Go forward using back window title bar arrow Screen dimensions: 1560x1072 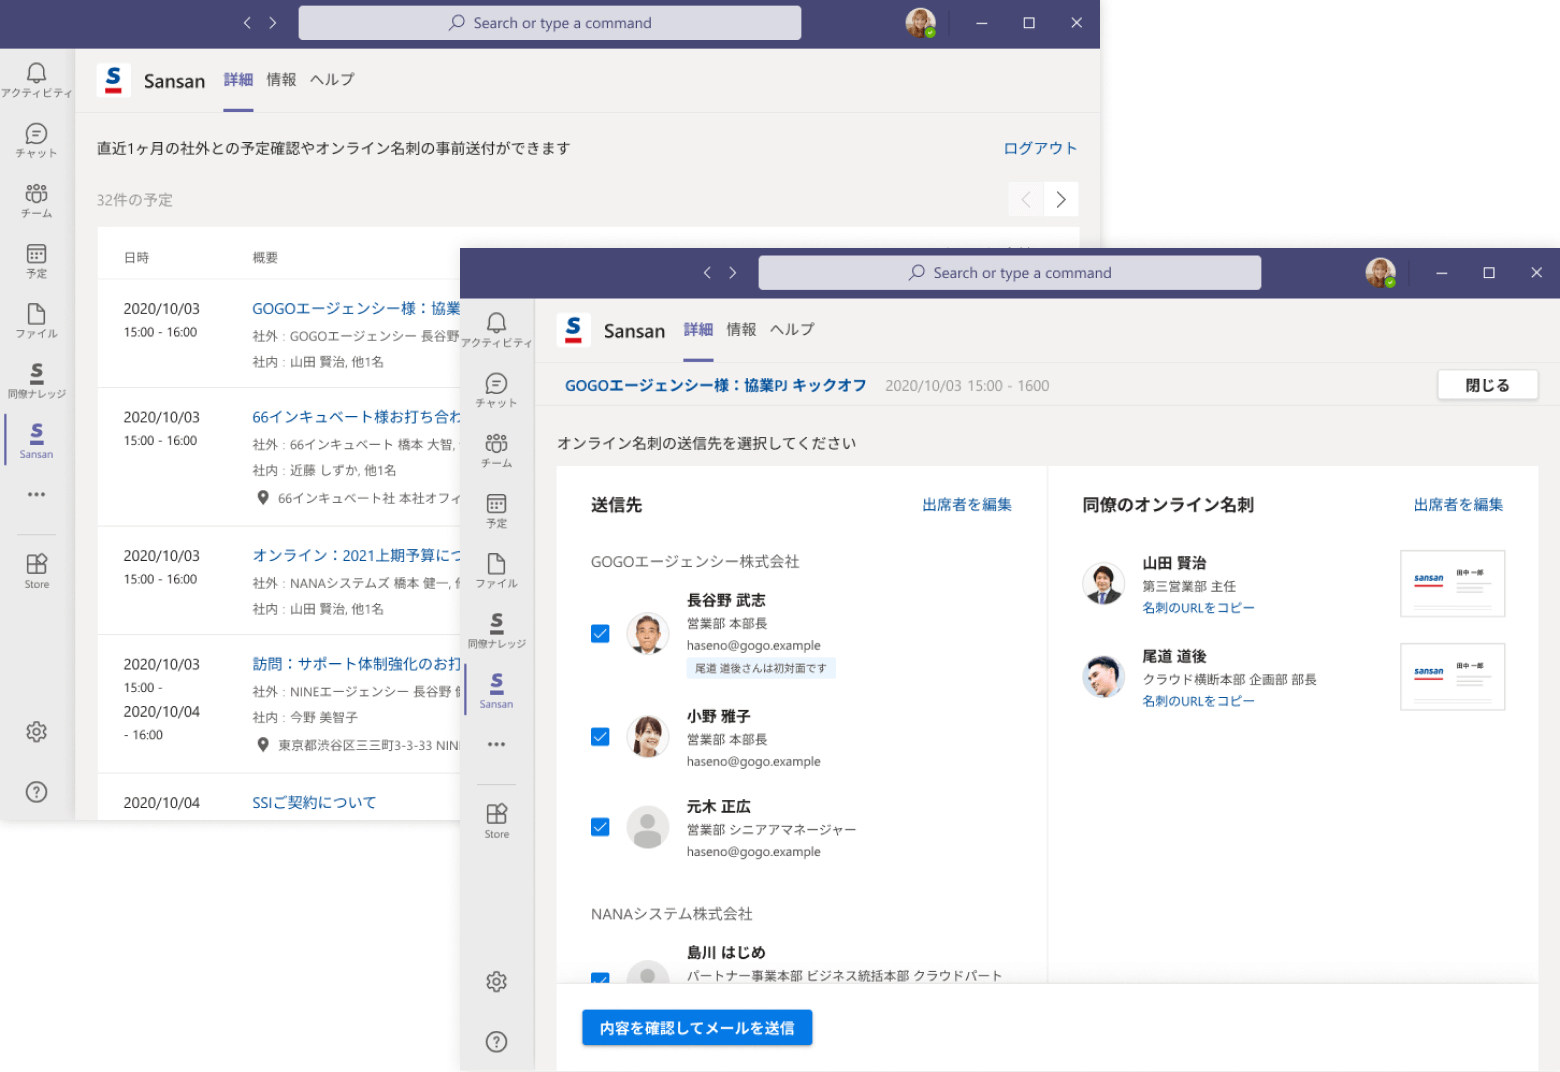click(x=272, y=22)
